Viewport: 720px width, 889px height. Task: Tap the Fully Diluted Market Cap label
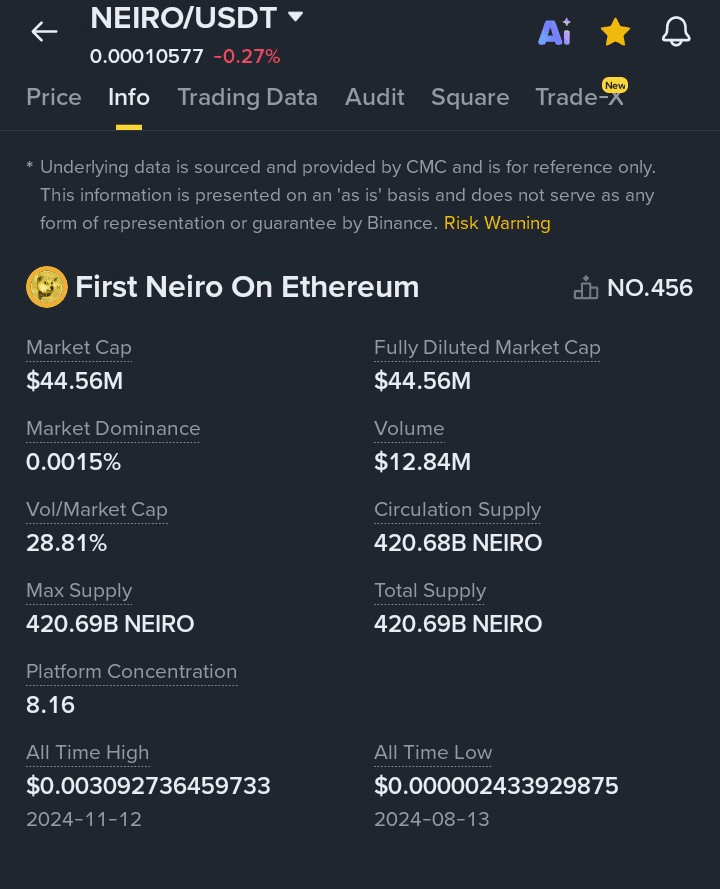point(487,348)
